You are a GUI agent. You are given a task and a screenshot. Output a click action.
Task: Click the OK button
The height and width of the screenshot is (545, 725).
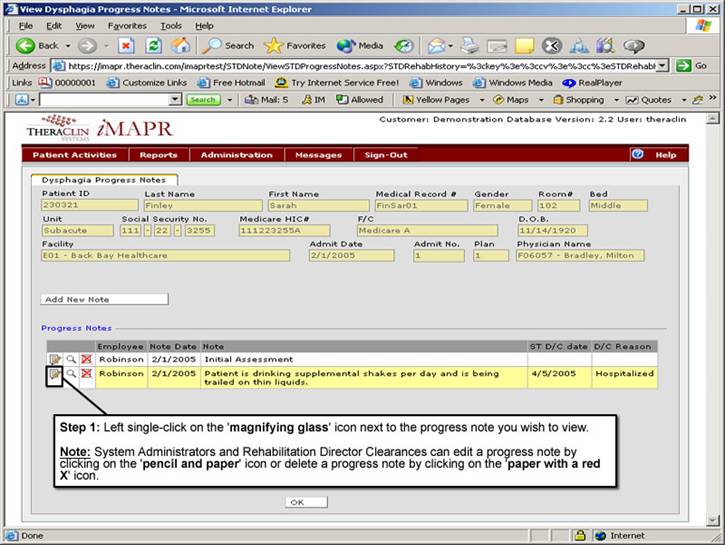(306, 502)
